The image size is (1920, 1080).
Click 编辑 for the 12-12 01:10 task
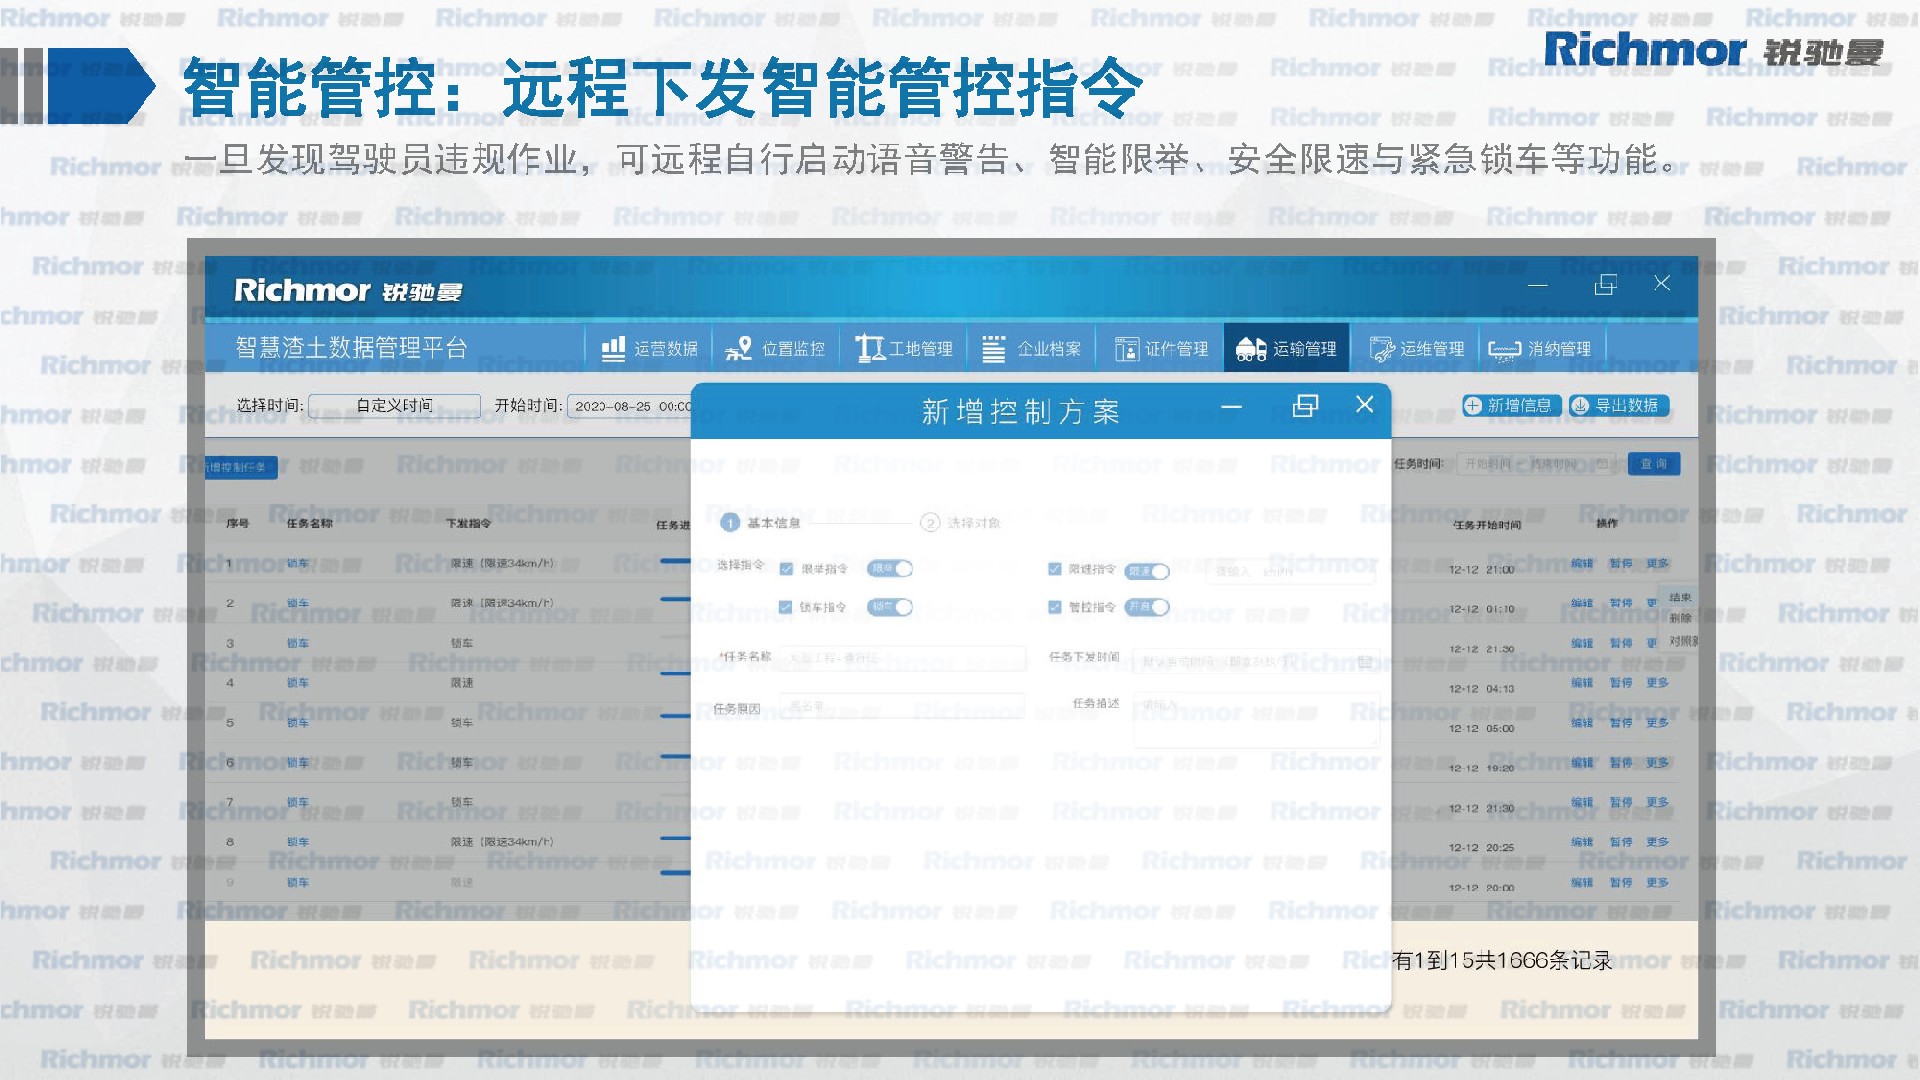coord(1582,603)
